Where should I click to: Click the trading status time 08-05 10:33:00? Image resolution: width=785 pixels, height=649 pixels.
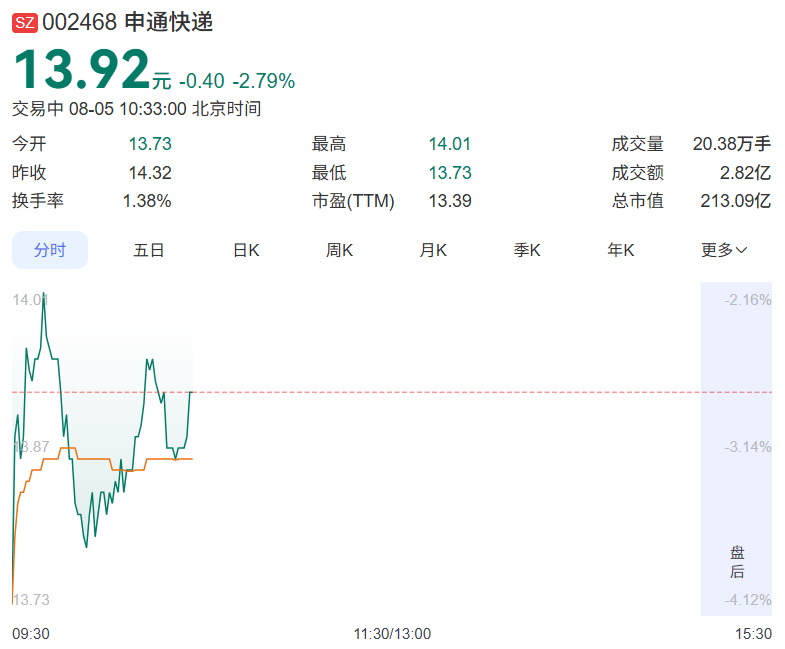pyautogui.click(x=128, y=109)
